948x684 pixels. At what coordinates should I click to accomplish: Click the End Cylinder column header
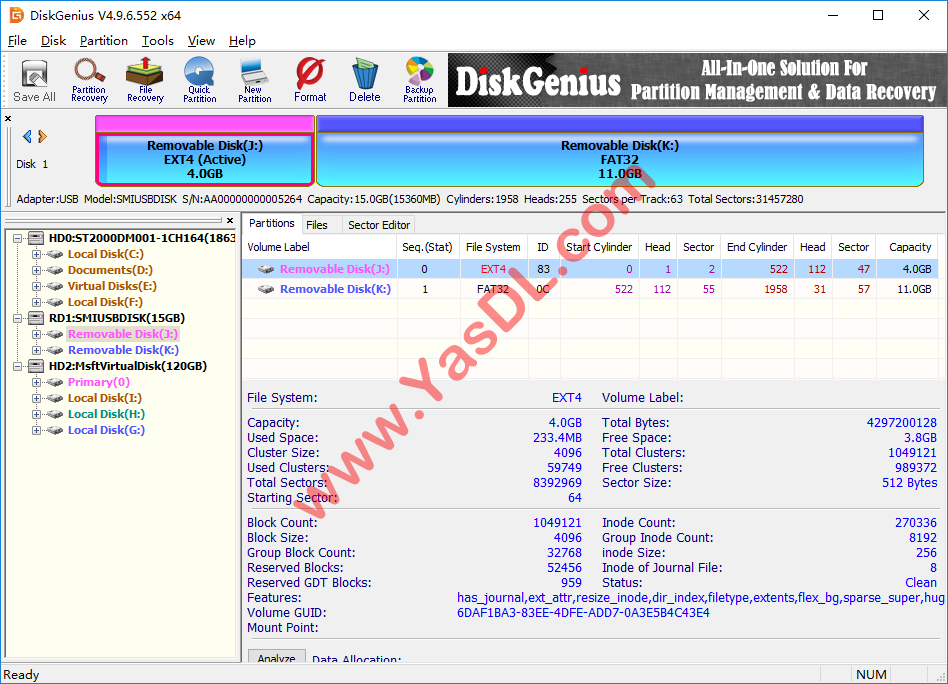point(757,247)
